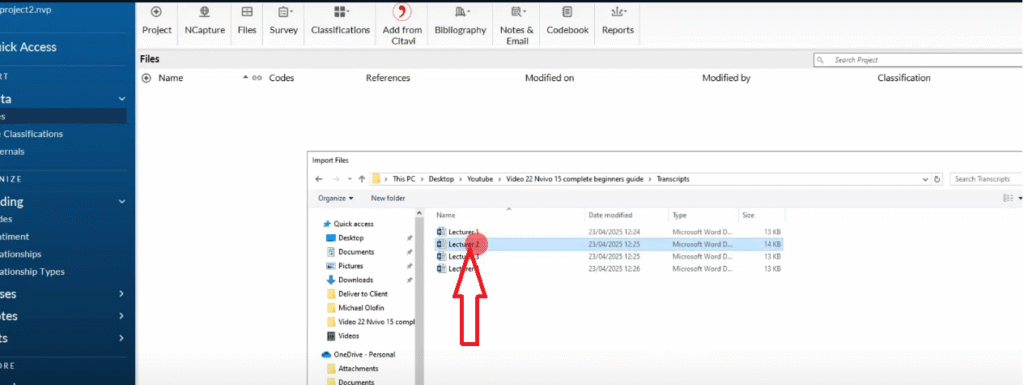Click Video 22 Nvivo 15 complete beginners guide breadcrumb

tap(575, 179)
